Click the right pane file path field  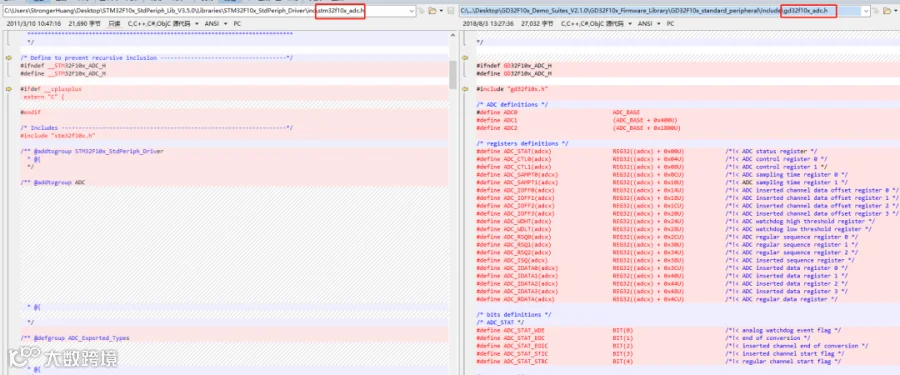664,11
